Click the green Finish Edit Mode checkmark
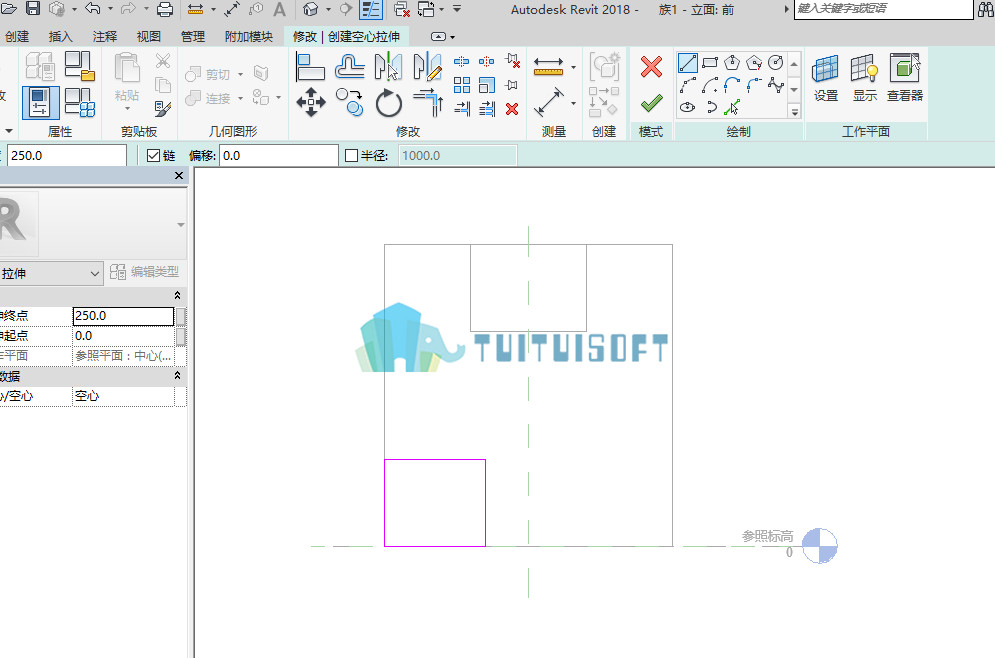This screenshot has height=658, width=995. pos(651,103)
